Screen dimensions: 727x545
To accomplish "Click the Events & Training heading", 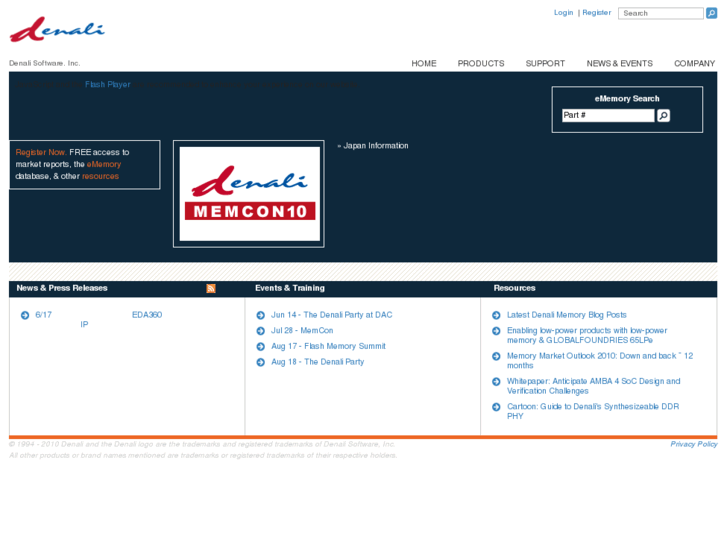I will coord(290,288).
